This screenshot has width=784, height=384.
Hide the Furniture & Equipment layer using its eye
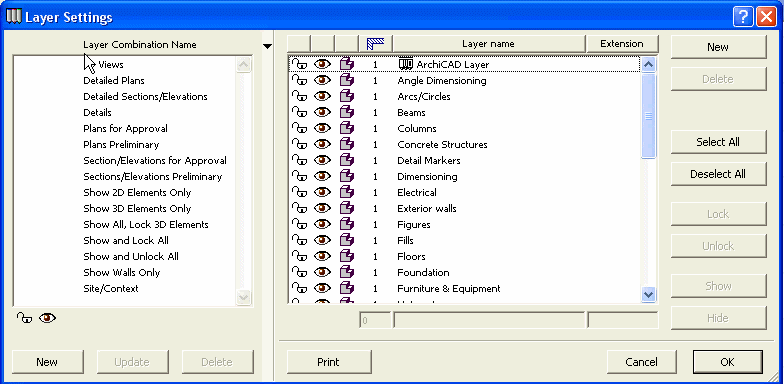pos(322,288)
